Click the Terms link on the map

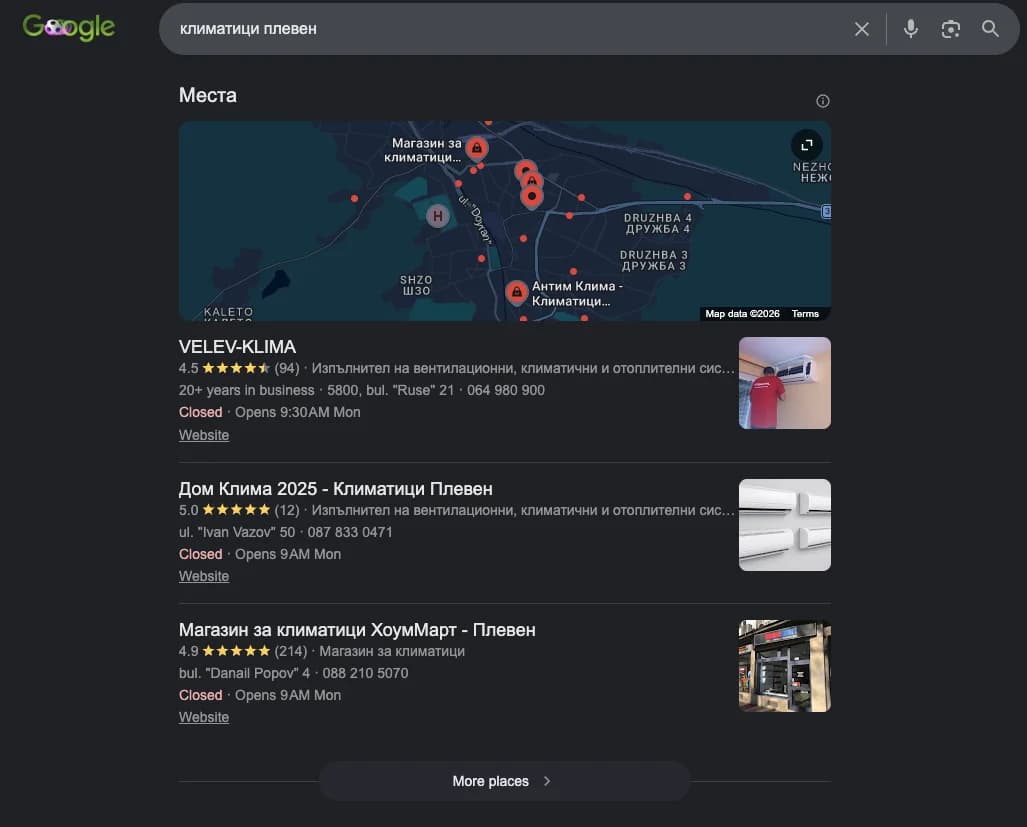(805, 314)
